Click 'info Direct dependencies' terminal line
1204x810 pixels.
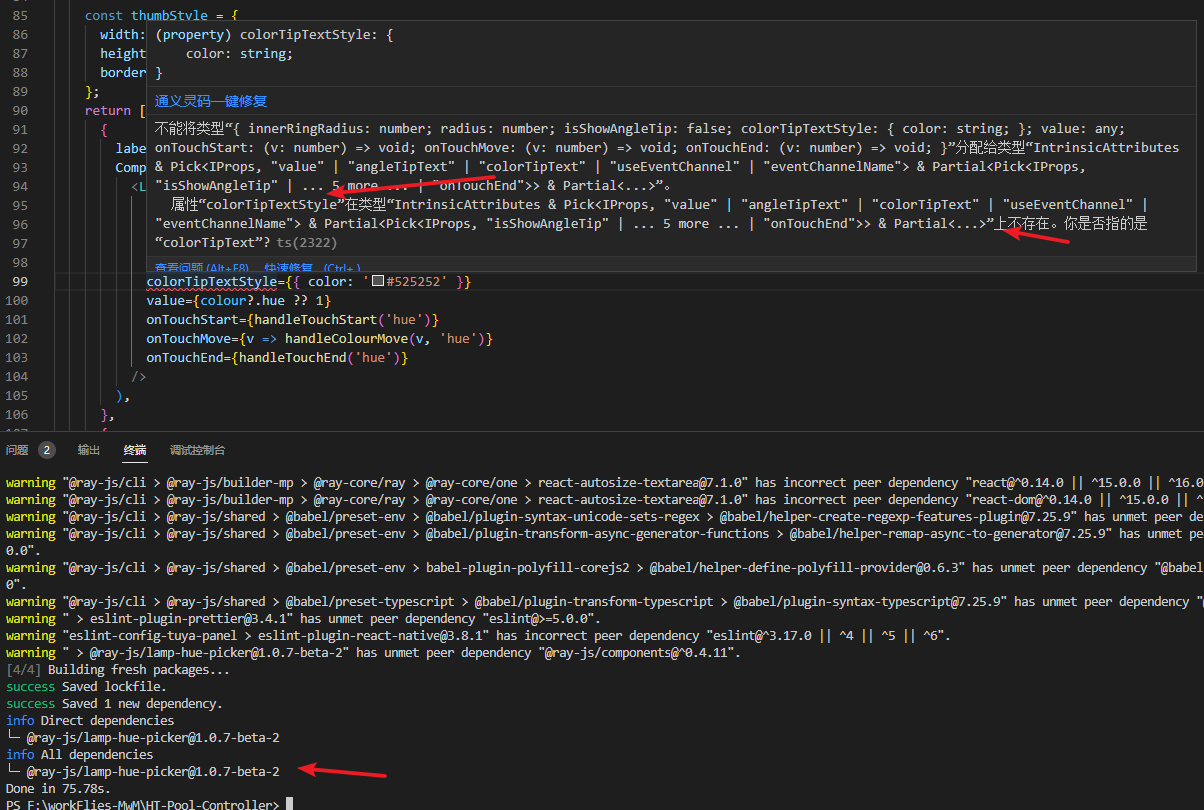tap(90, 721)
